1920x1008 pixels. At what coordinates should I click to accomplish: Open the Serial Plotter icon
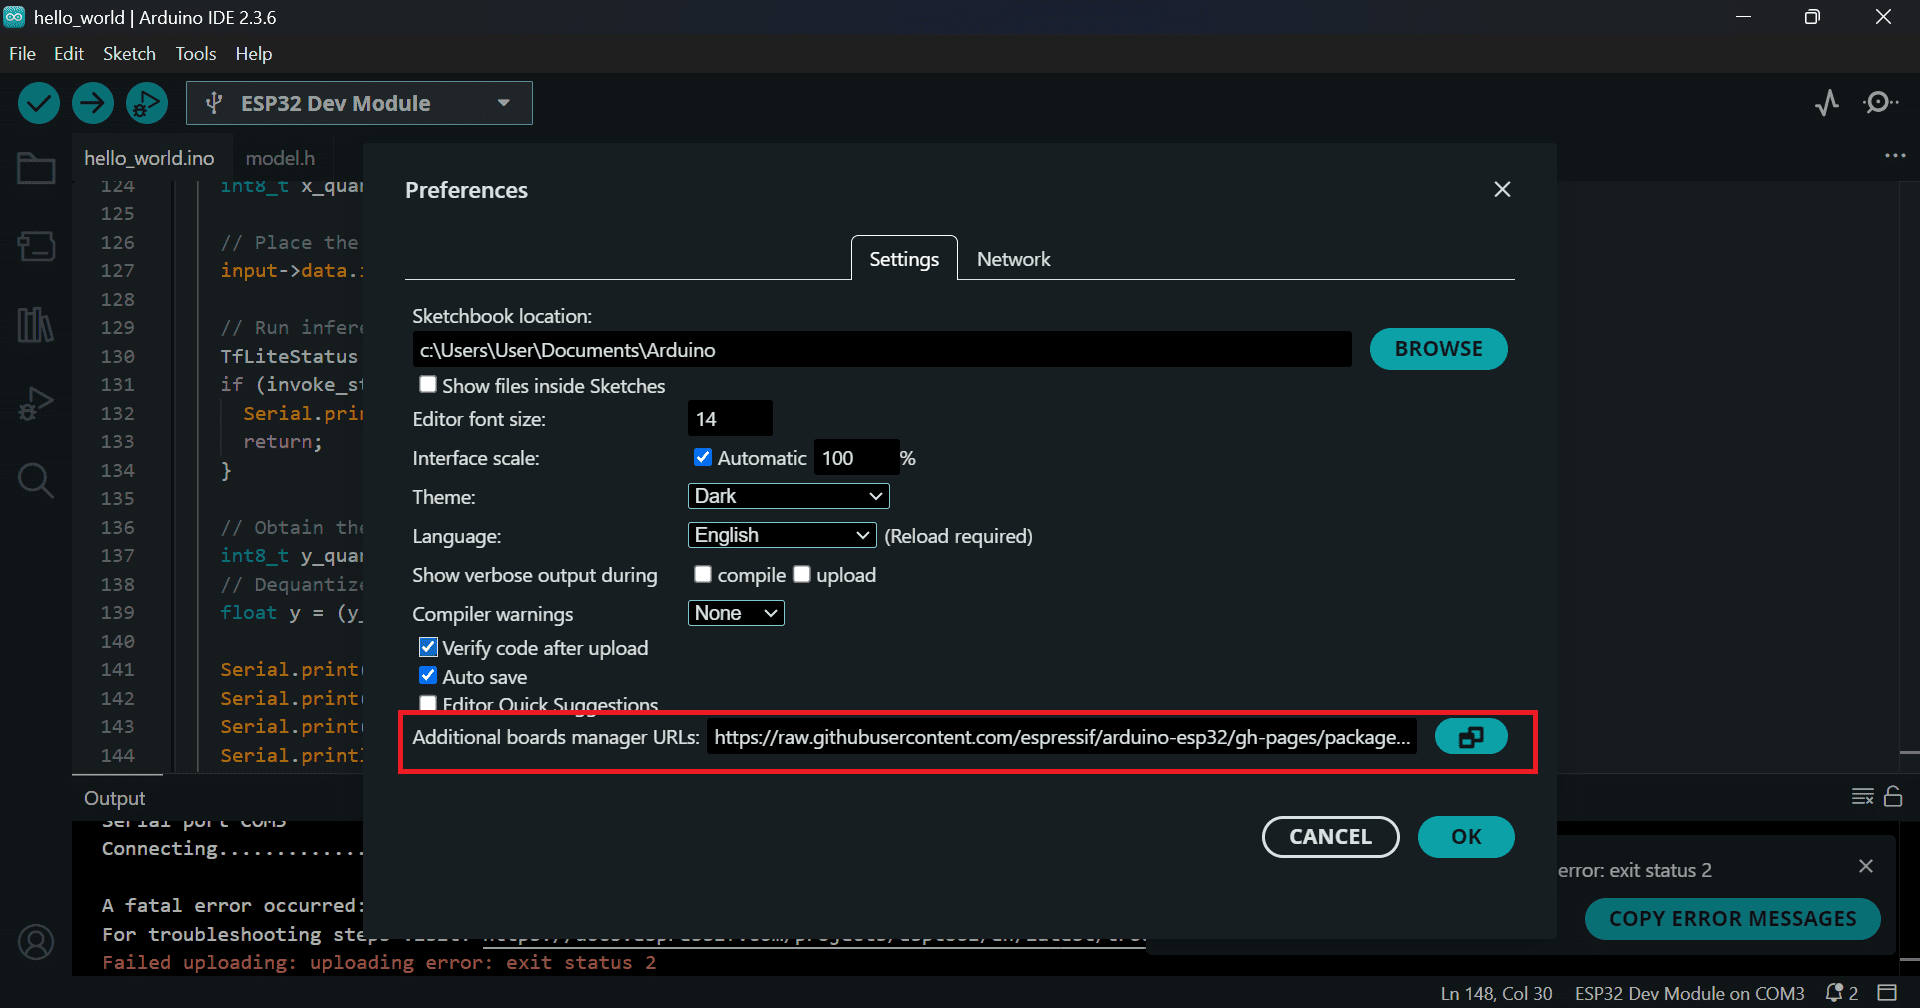pos(1827,103)
